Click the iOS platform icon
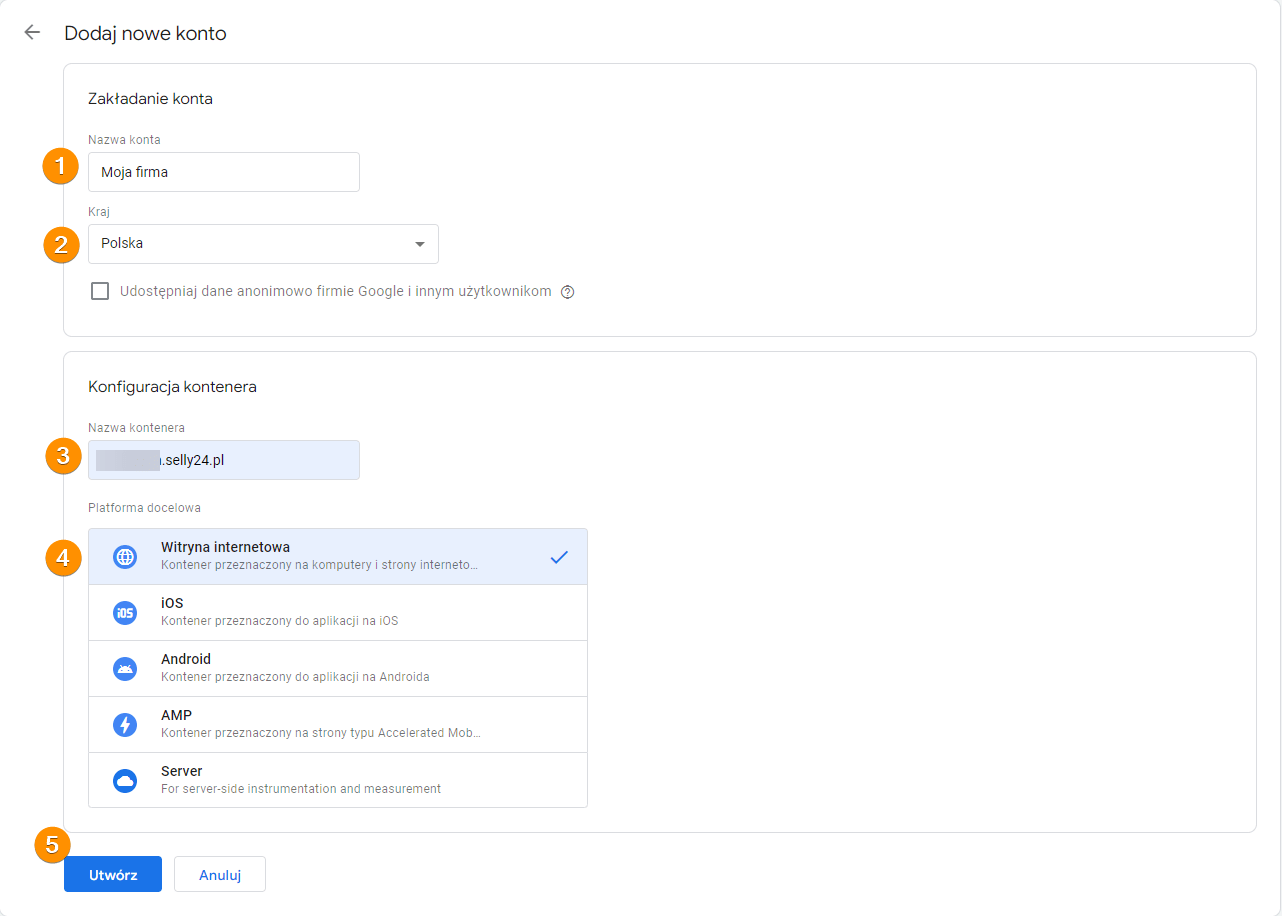The height and width of the screenshot is (916, 1282). tap(125, 613)
